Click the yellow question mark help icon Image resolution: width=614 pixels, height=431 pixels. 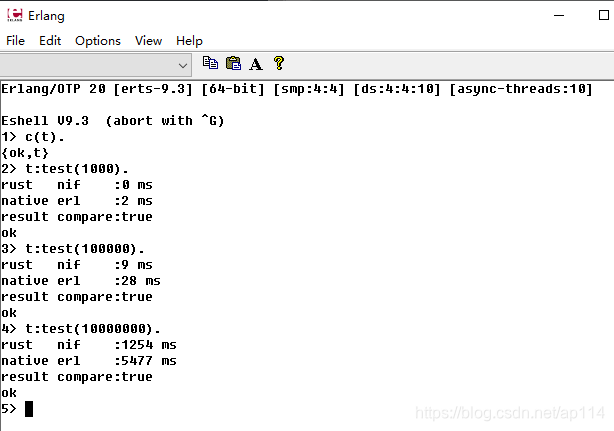click(x=279, y=63)
